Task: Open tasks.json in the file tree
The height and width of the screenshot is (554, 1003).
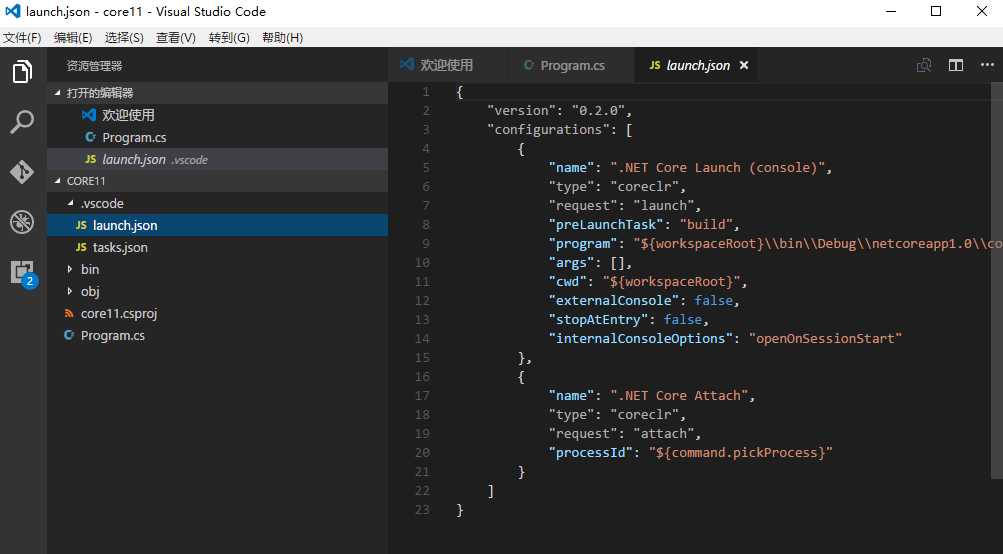Action: [x=217, y=247]
